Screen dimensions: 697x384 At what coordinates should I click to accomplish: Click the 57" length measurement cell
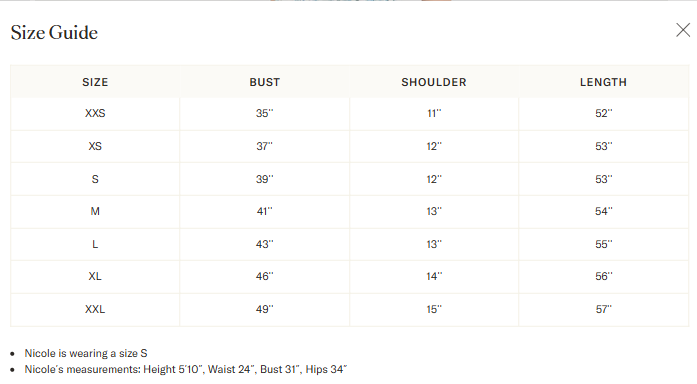603,309
